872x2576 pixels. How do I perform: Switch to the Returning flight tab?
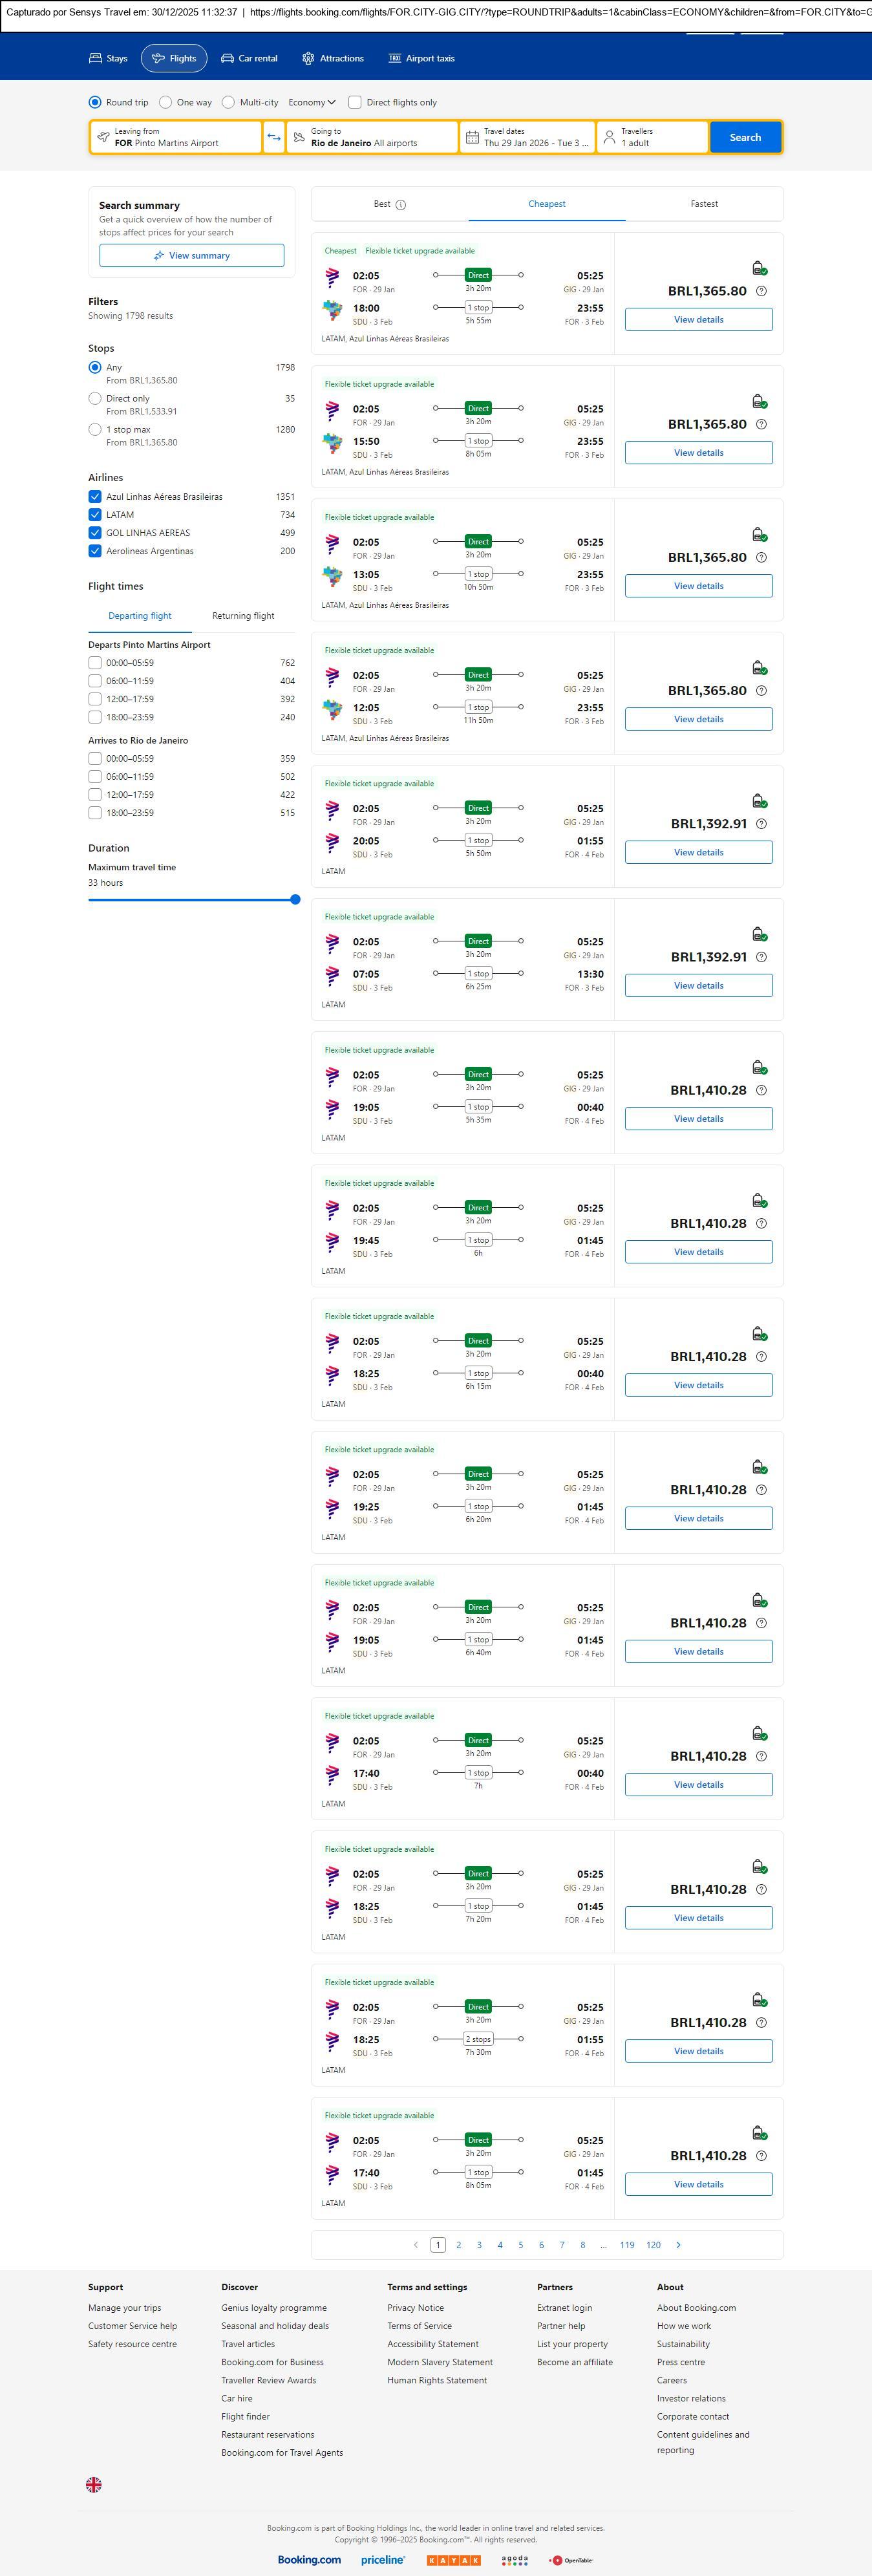pos(243,616)
